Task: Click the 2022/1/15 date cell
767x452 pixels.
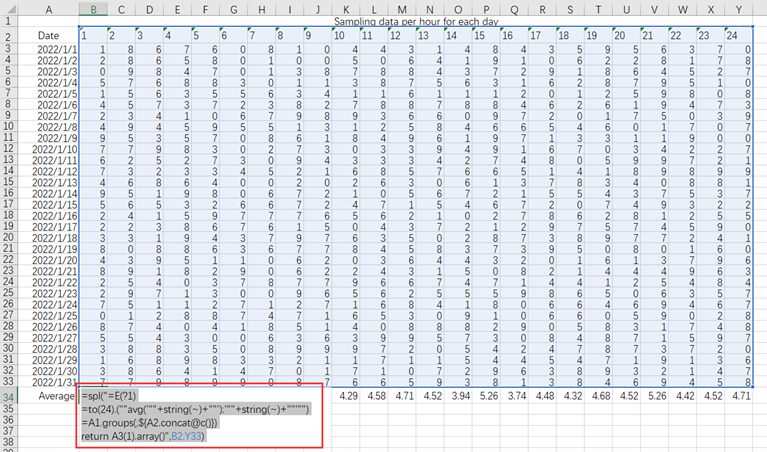Action: 55,204
